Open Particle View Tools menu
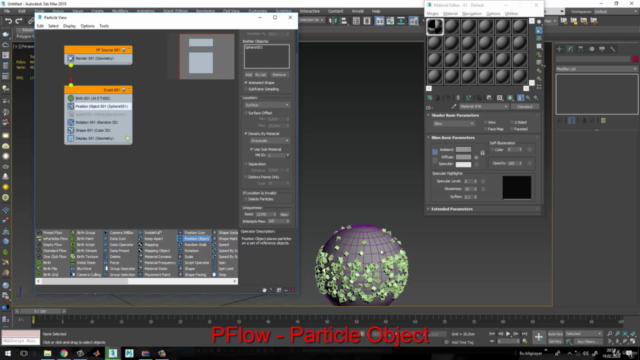Viewport: 640px width, 360px height. [104, 26]
